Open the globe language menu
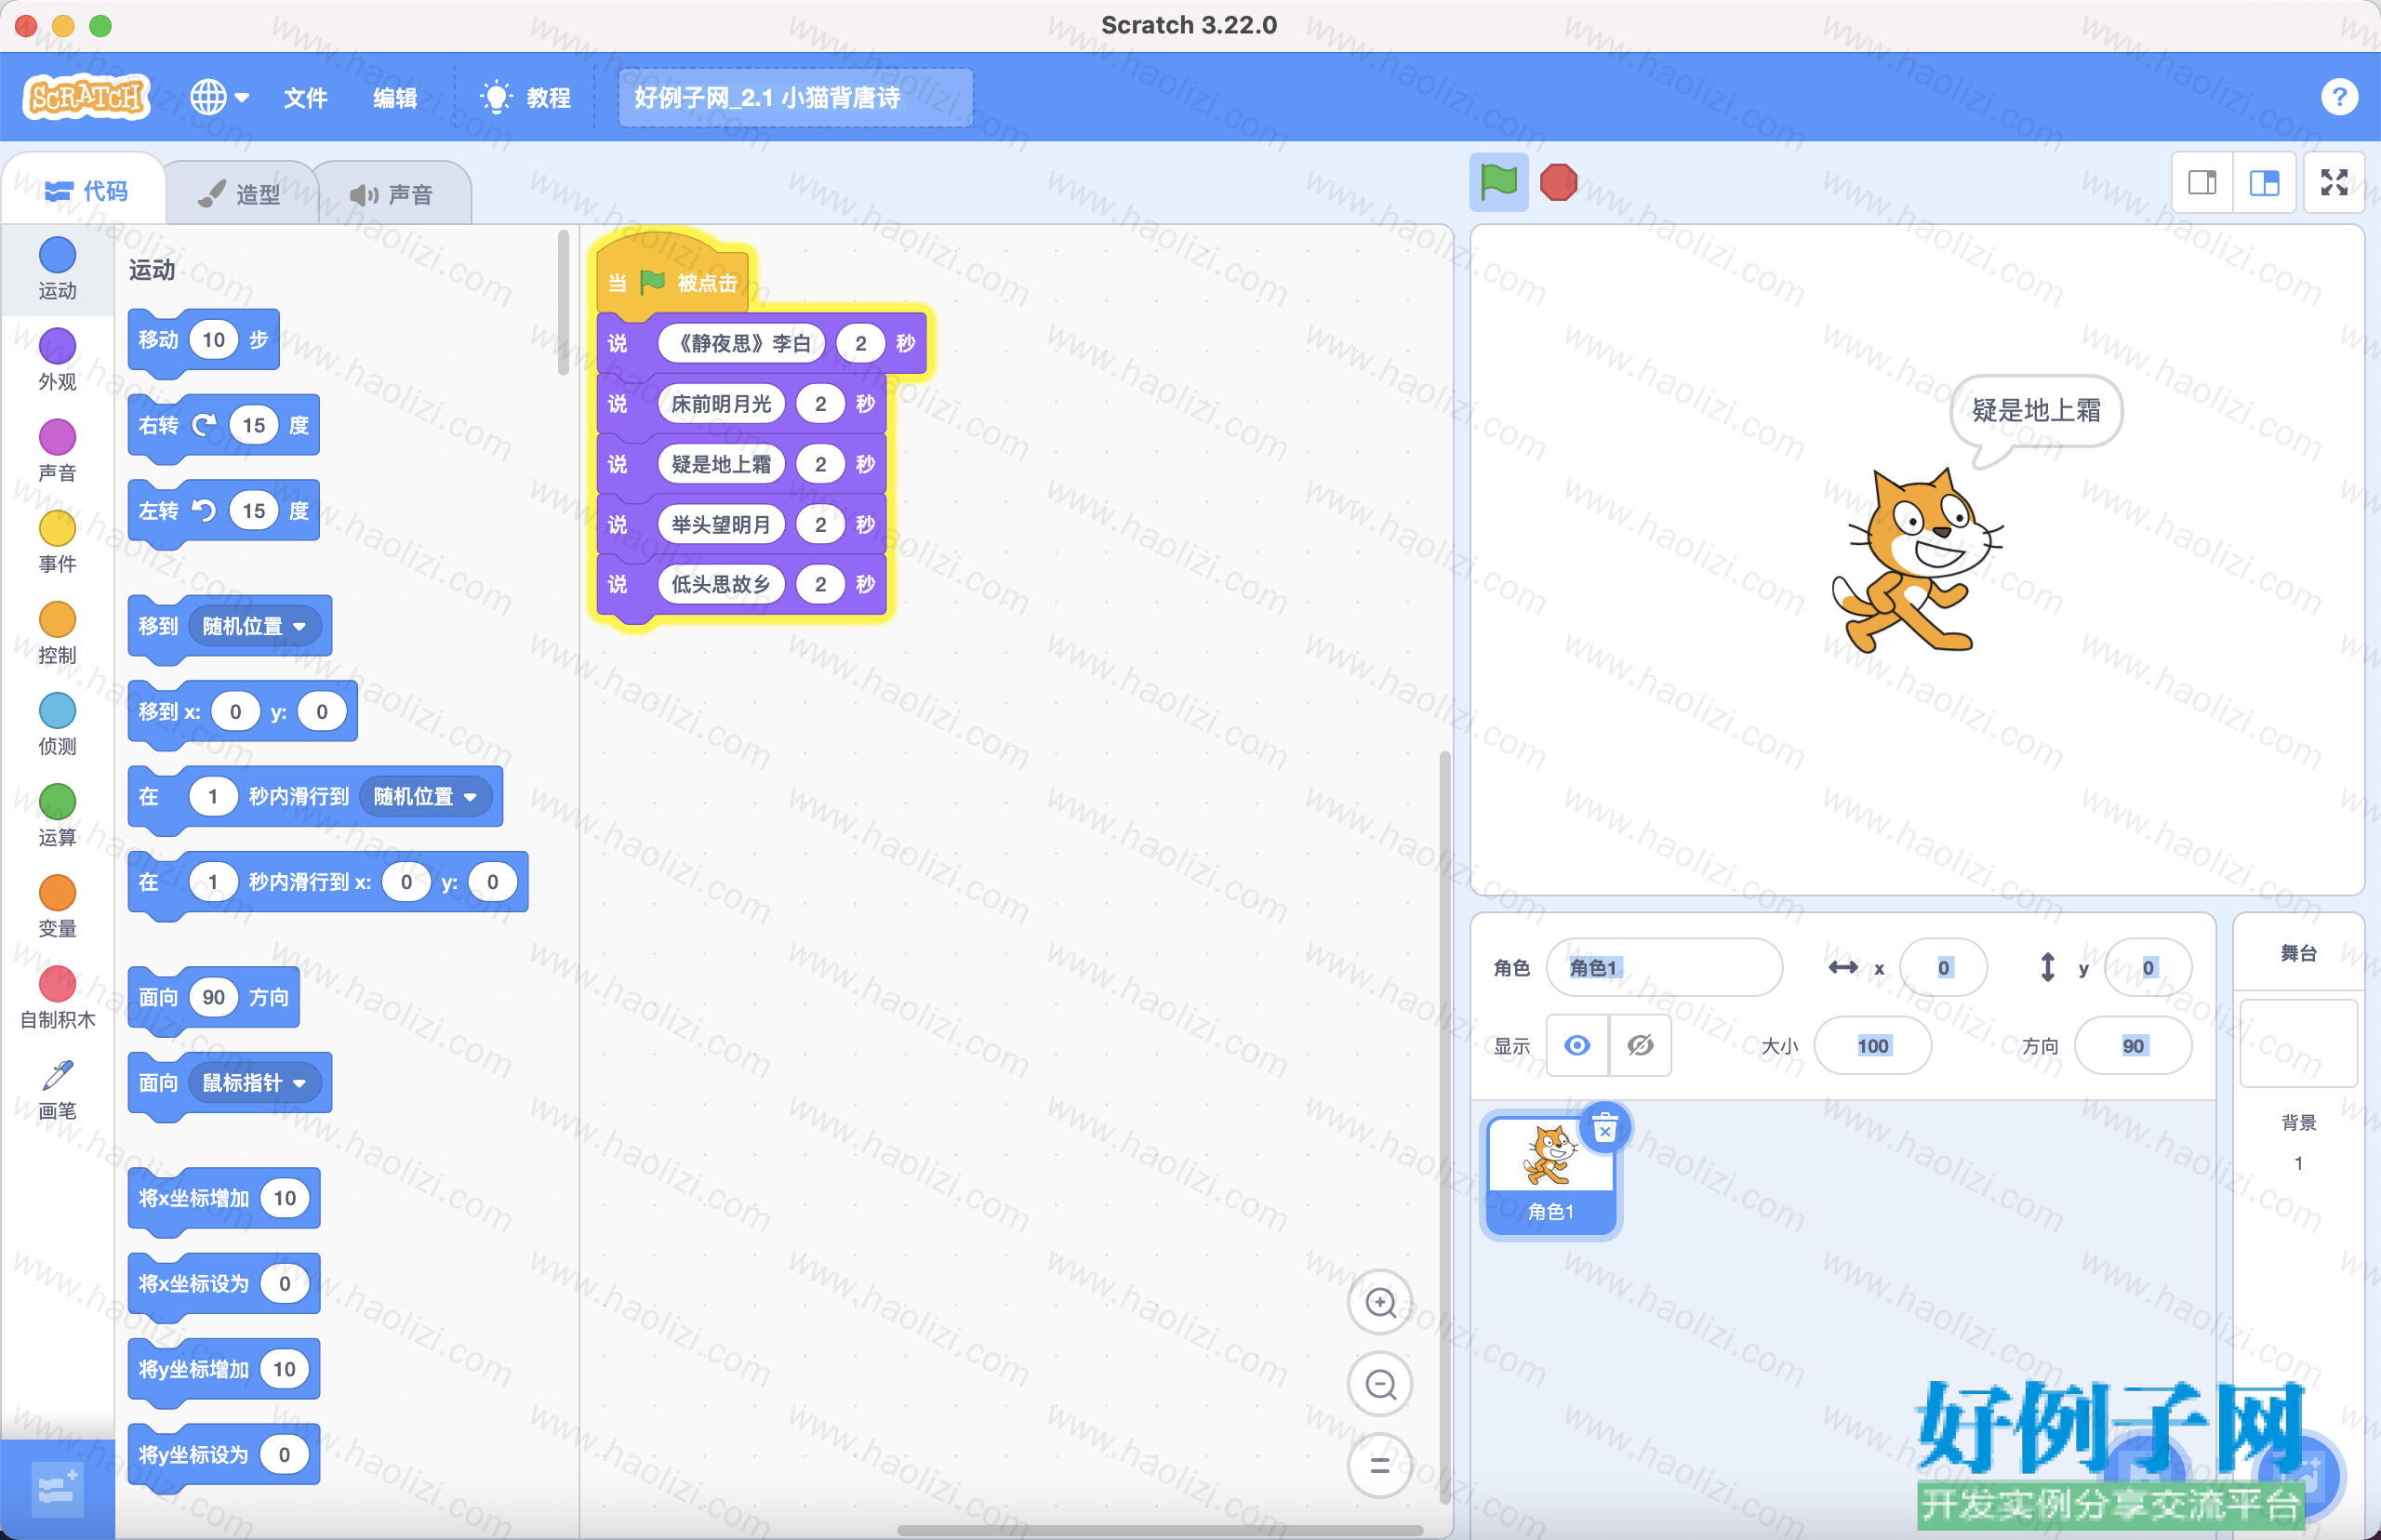The image size is (2381, 1540). tap(219, 97)
